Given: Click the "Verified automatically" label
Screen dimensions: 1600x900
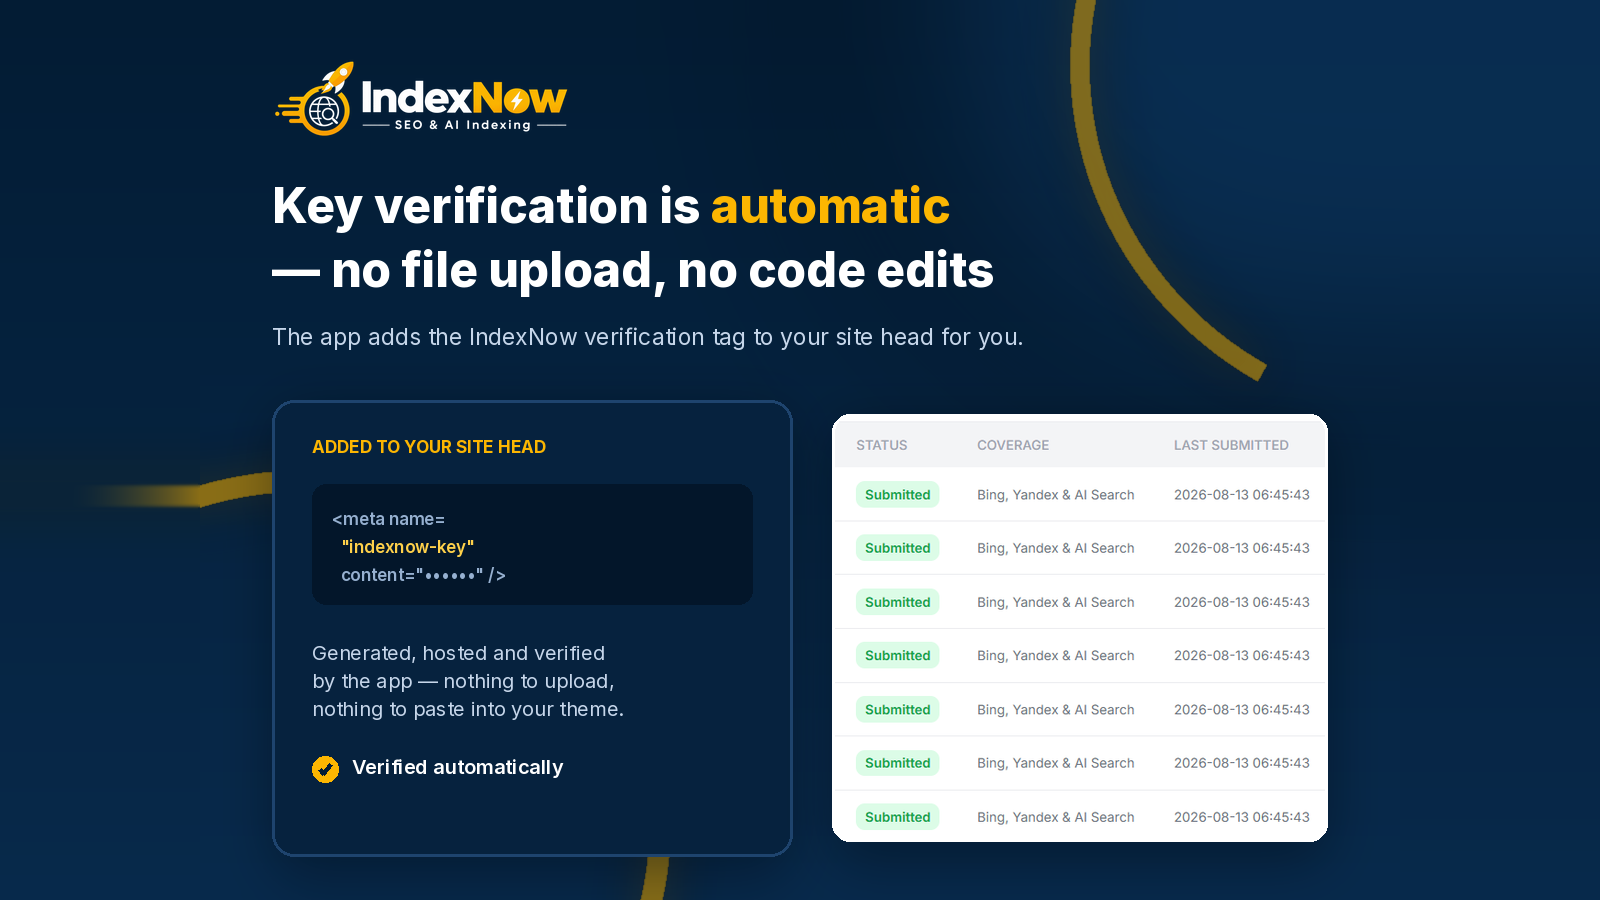Looking at the screenshot, I should coord(458,767).
